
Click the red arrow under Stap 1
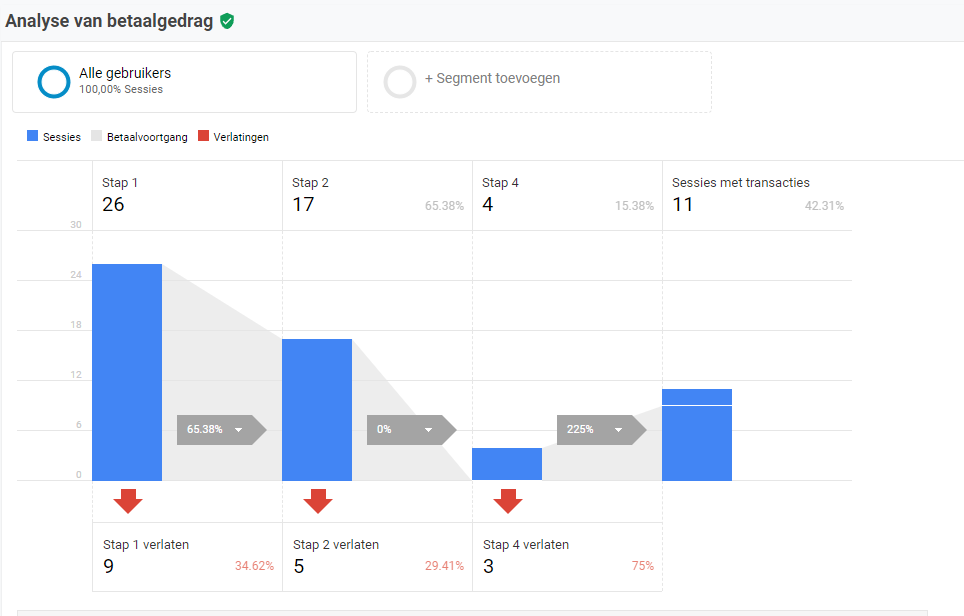tap(128, 501)
